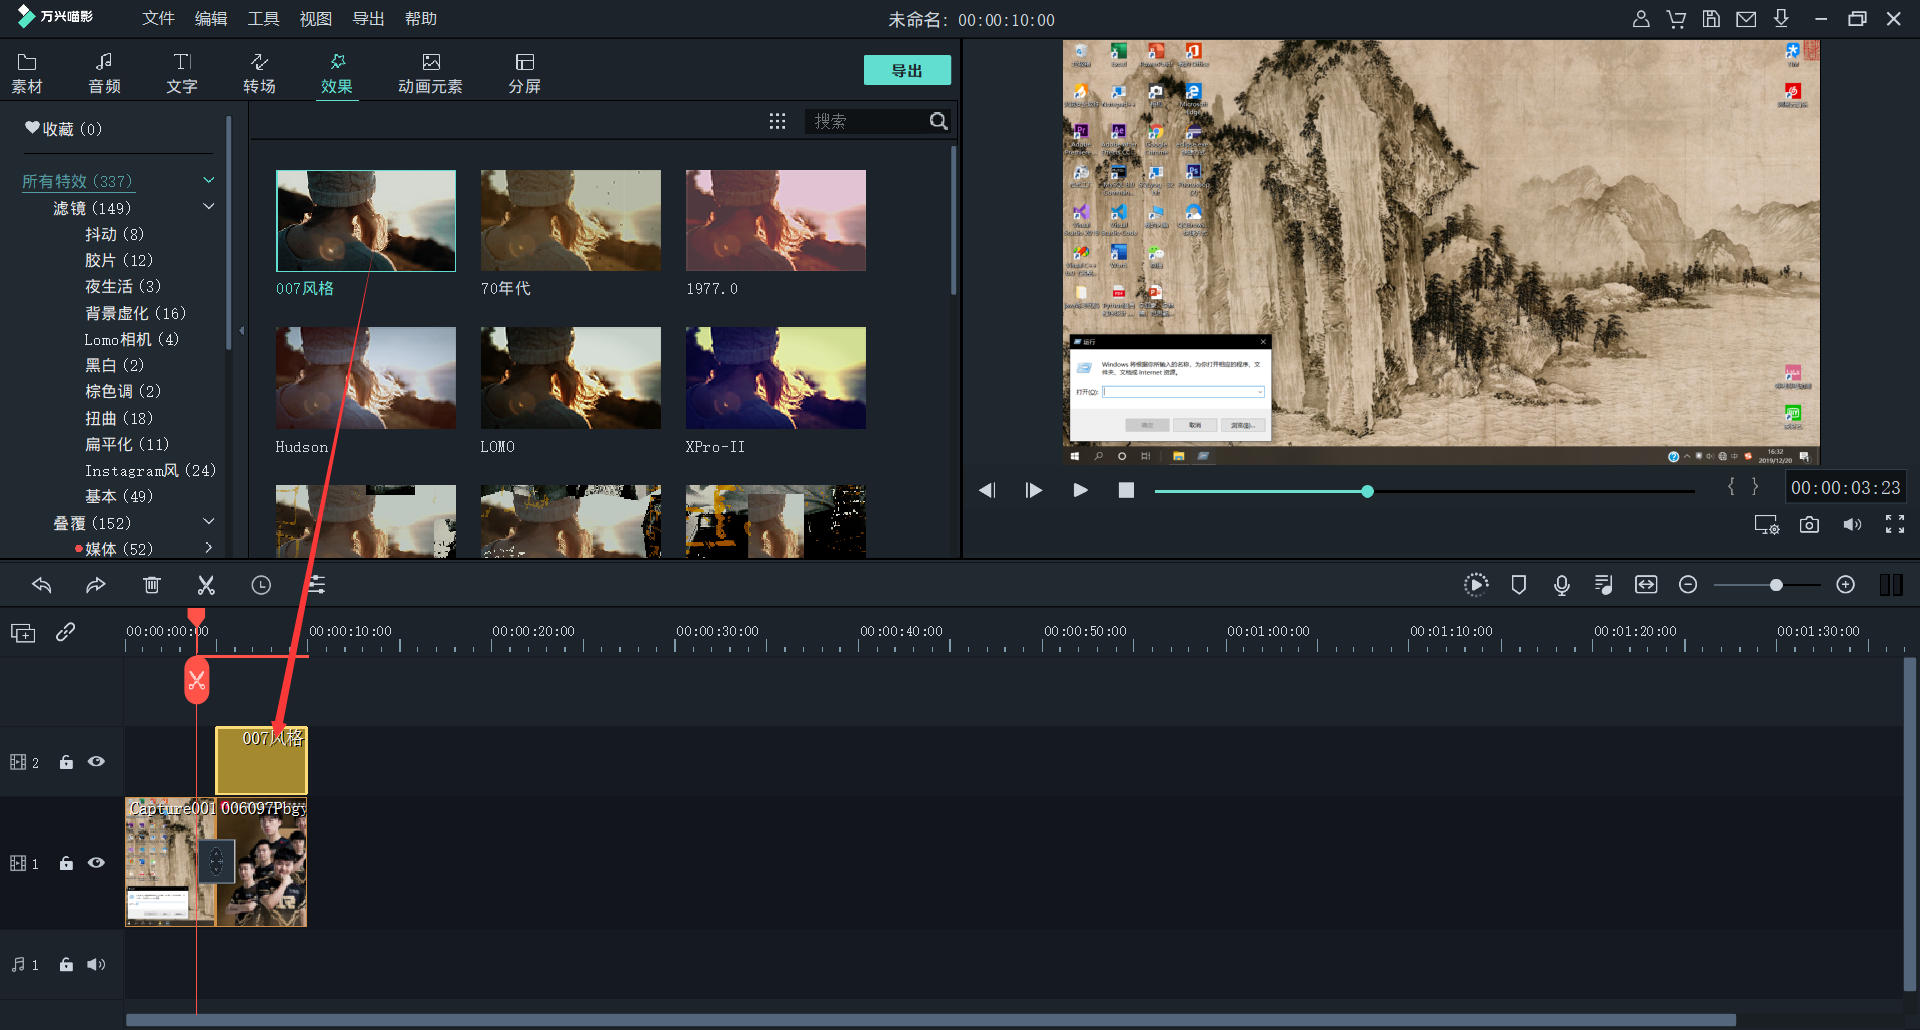
Task: Click the 导出 export button
Action: pyautogui.click(x=906, y=70)
